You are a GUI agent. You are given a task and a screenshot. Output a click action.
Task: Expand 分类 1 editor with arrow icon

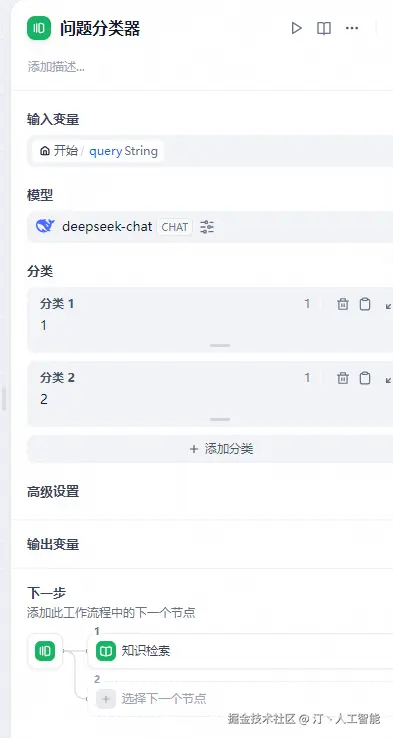click(x=388, y=305)
